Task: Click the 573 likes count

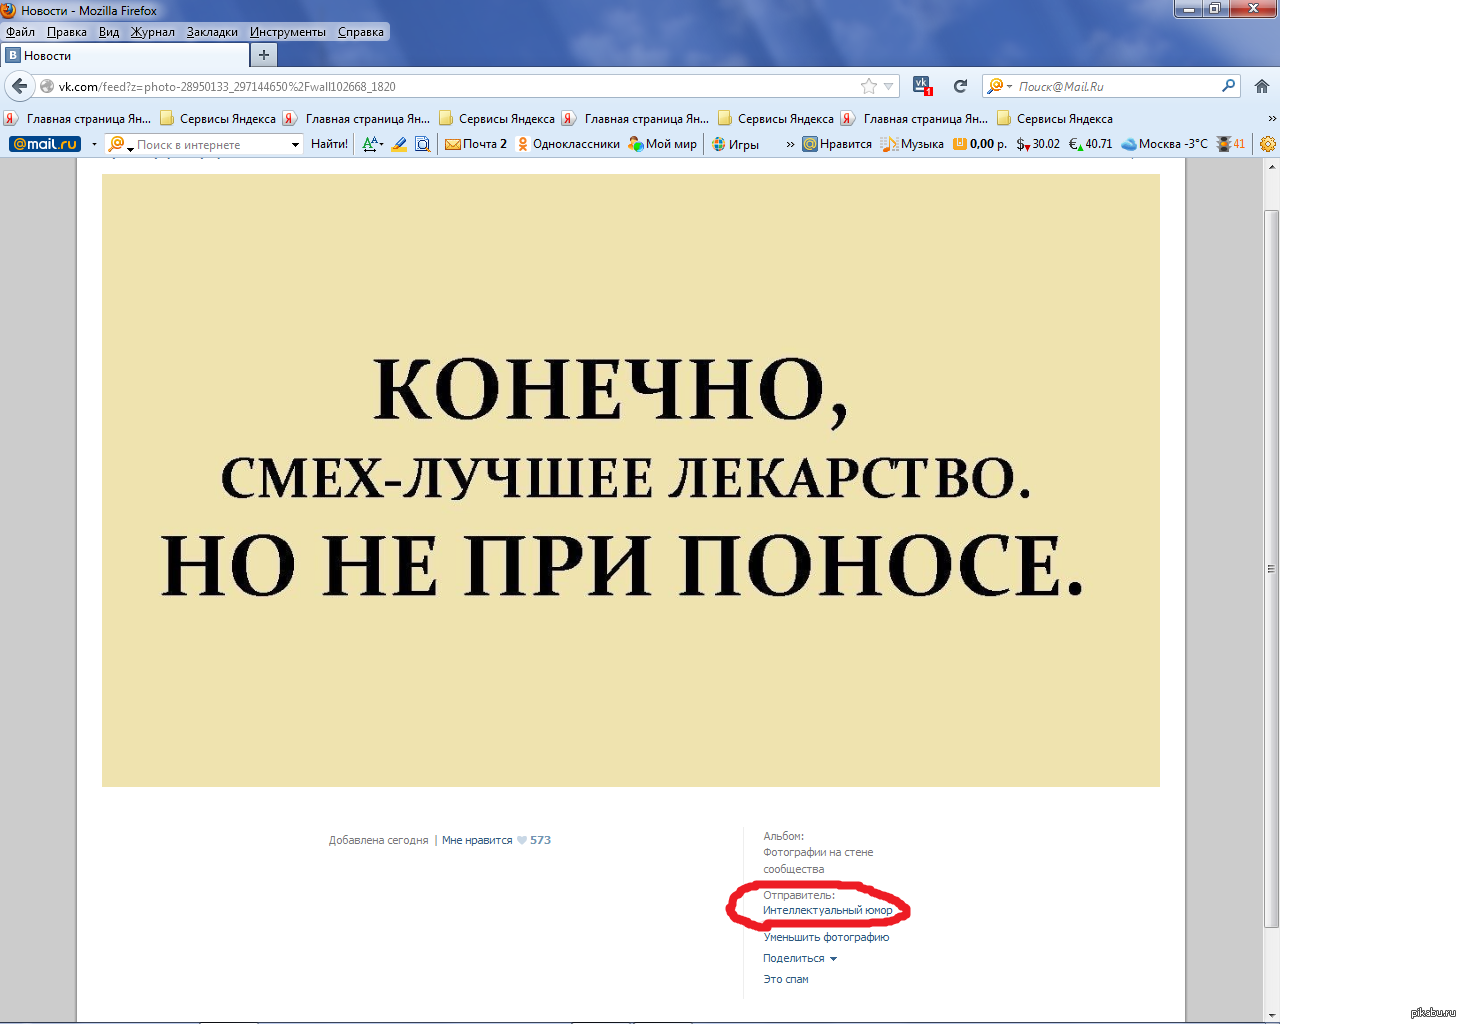Action: [x=540, y=840]
